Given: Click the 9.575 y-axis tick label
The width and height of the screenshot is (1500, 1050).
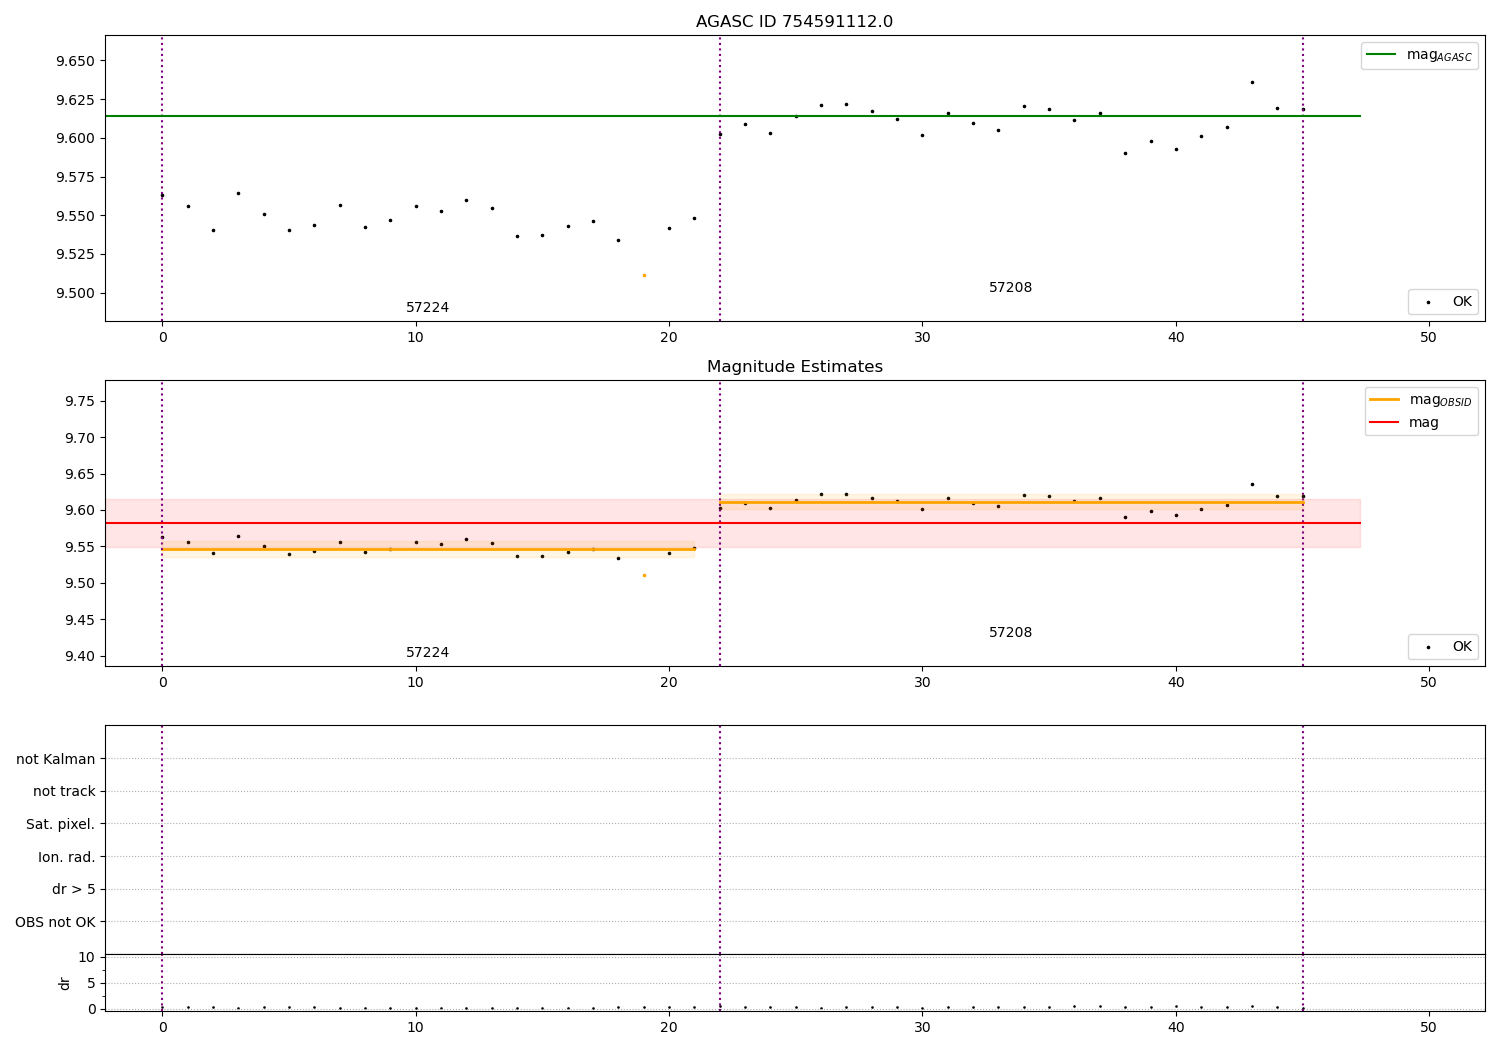Looking at the screenshot, I should pos(76,178).
